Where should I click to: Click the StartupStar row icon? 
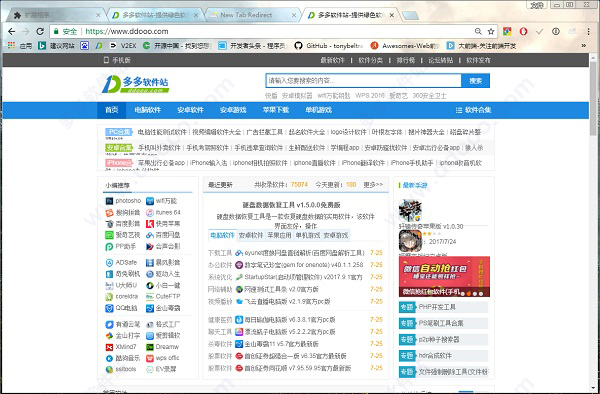pos(239,277)
